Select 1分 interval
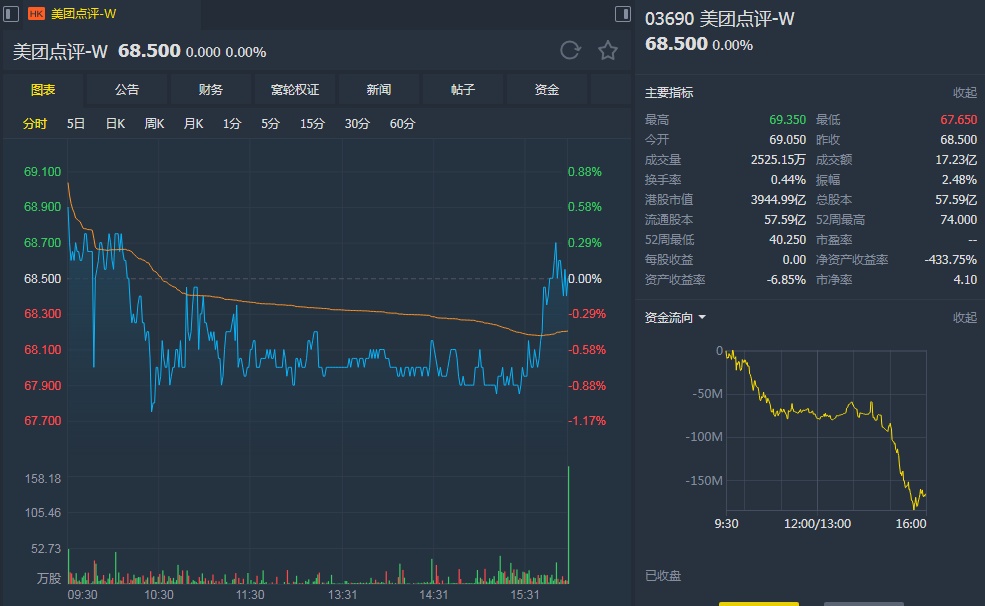The image size is (985, 606). [x=232, y=124]
